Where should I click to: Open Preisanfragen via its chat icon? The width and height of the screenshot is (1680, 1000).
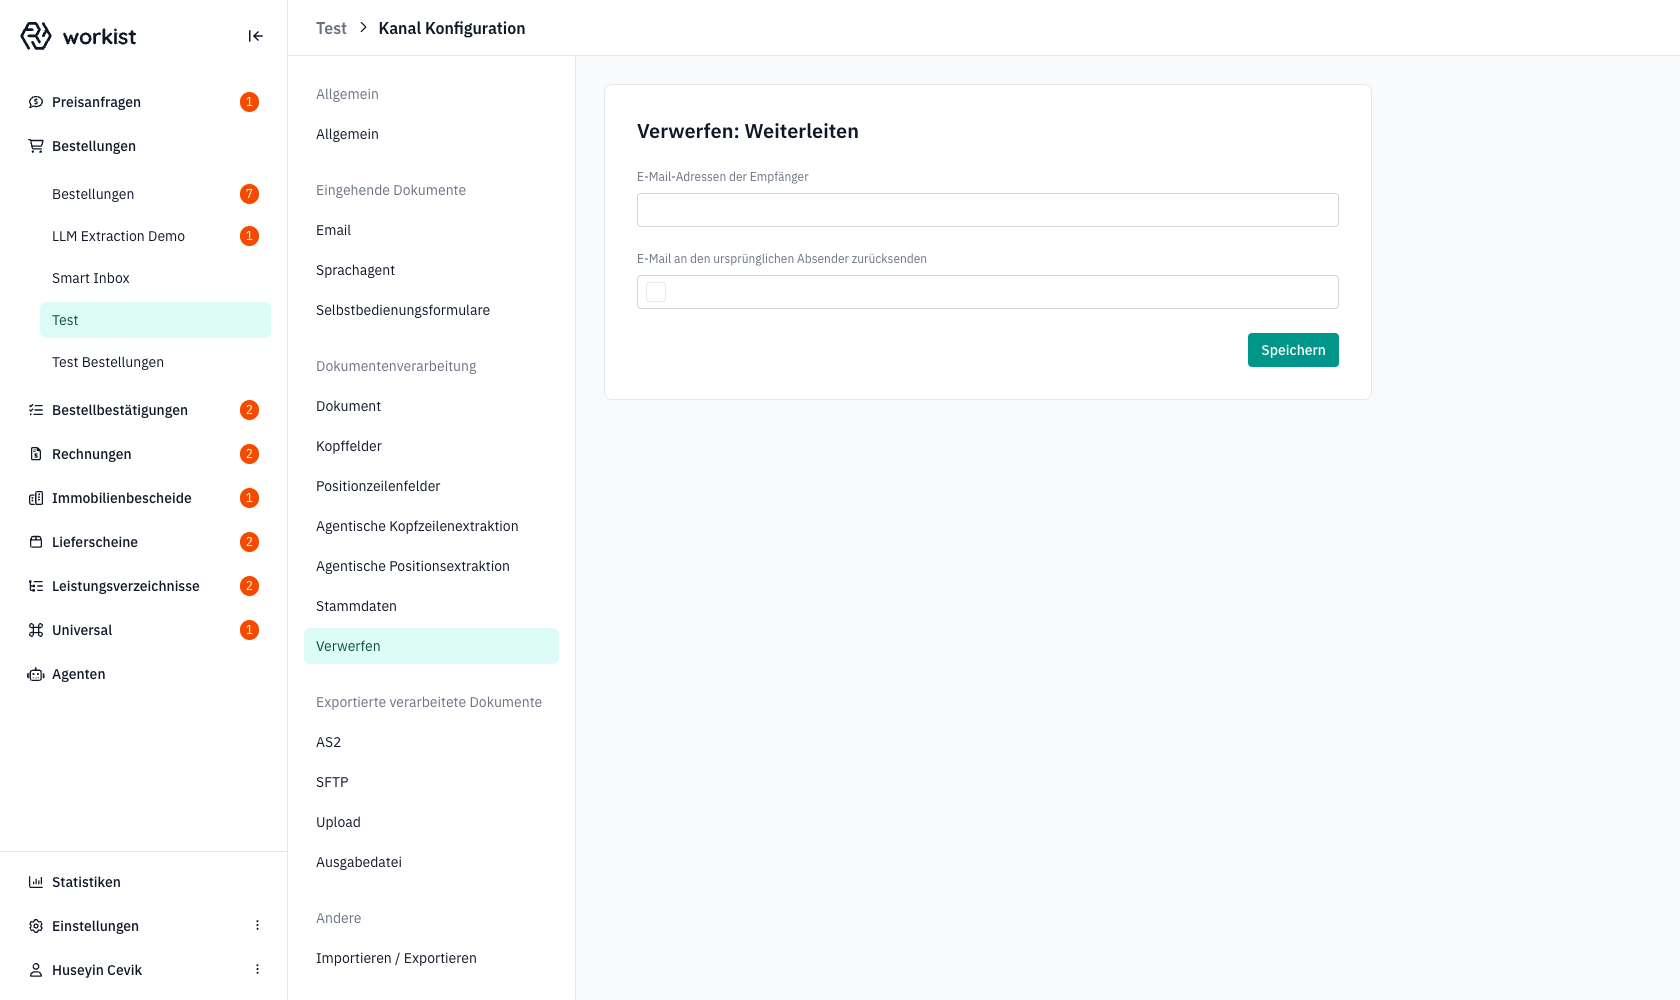pyautogui.click(x=36, y=102)
